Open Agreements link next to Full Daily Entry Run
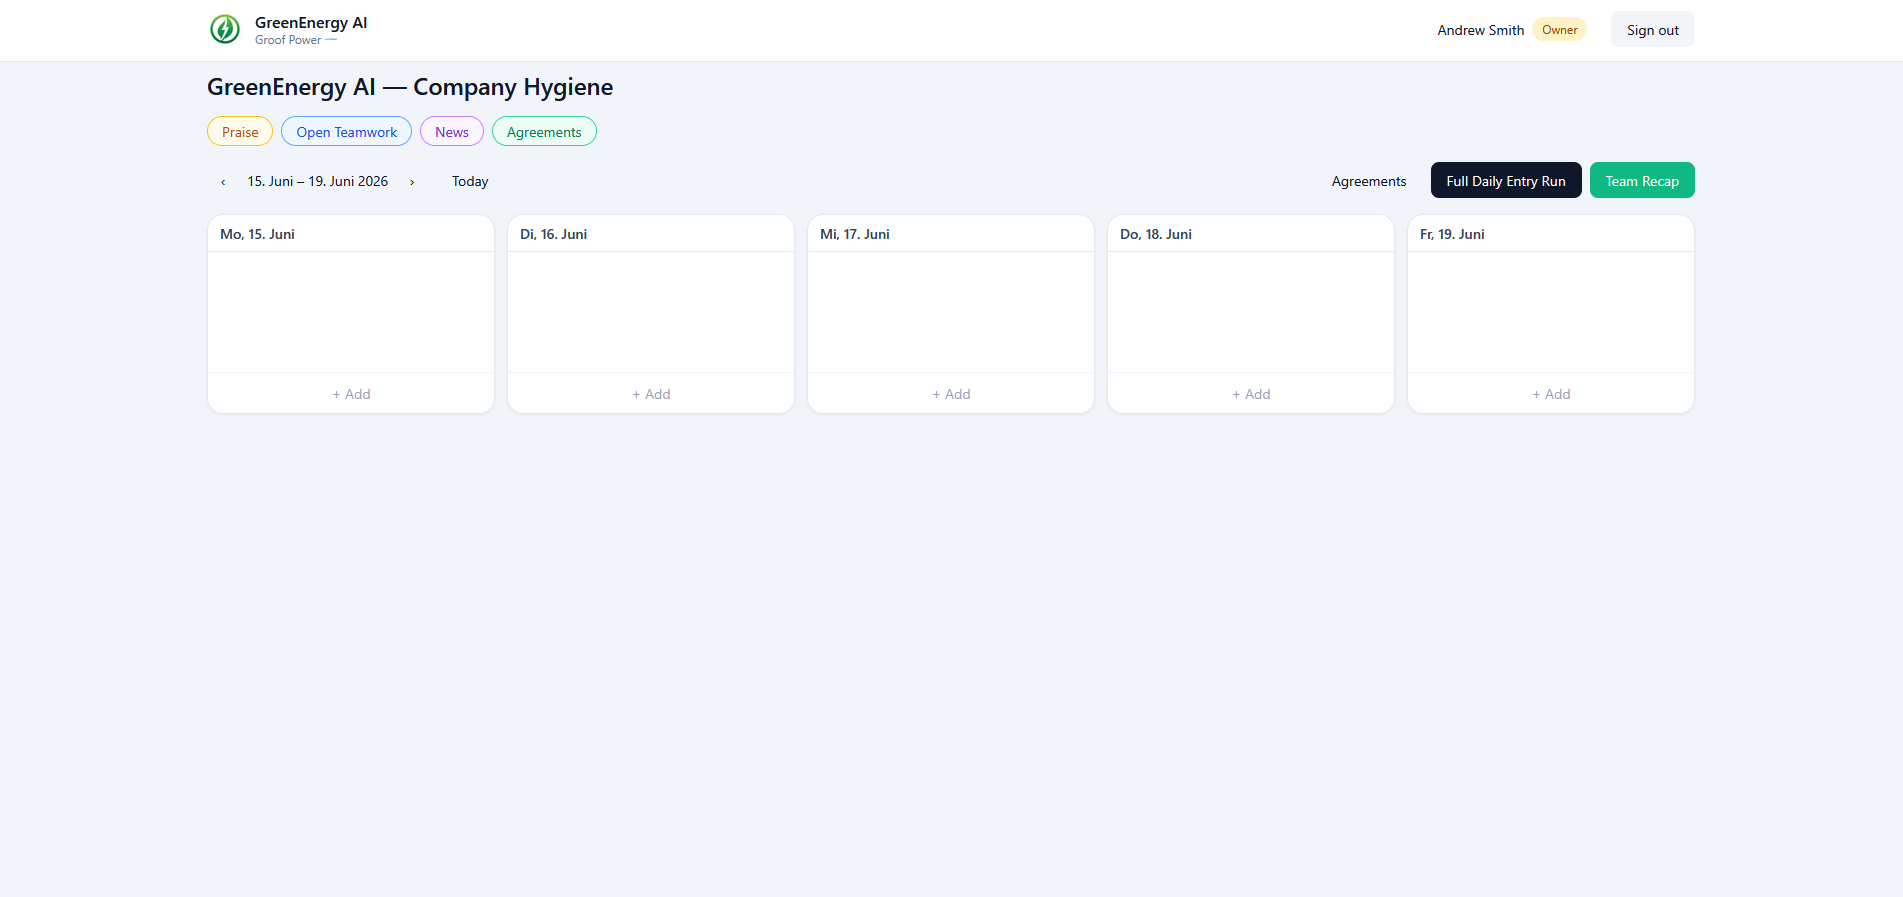 tap(1369, 181)
